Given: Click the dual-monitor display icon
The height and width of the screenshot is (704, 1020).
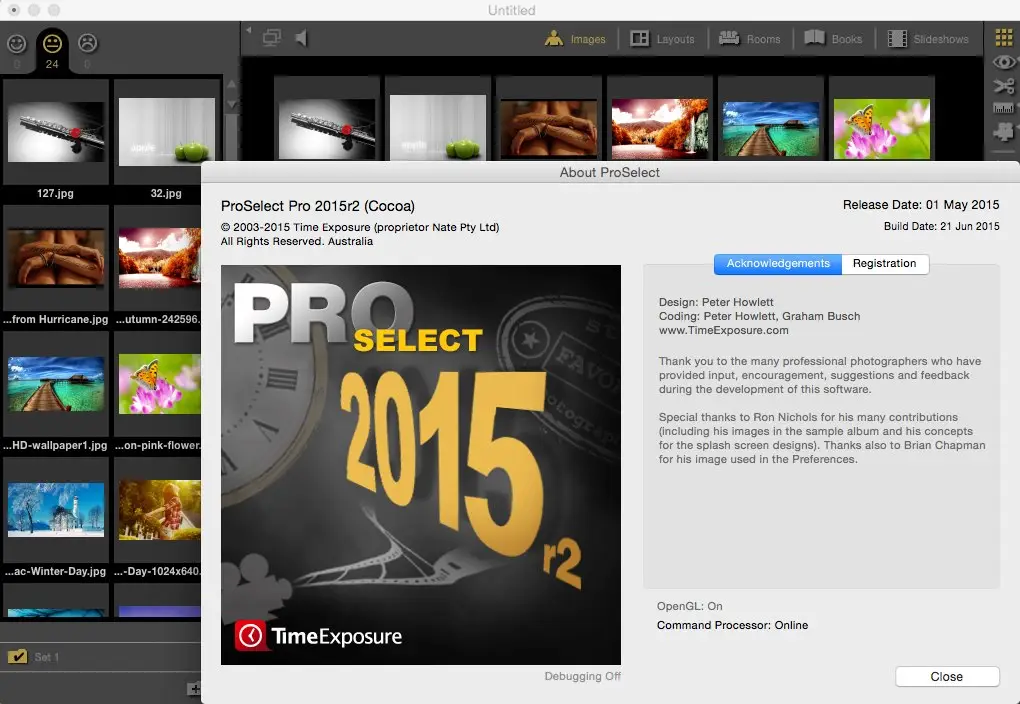Looking at the screenshot, I should (x=272, y=38).
